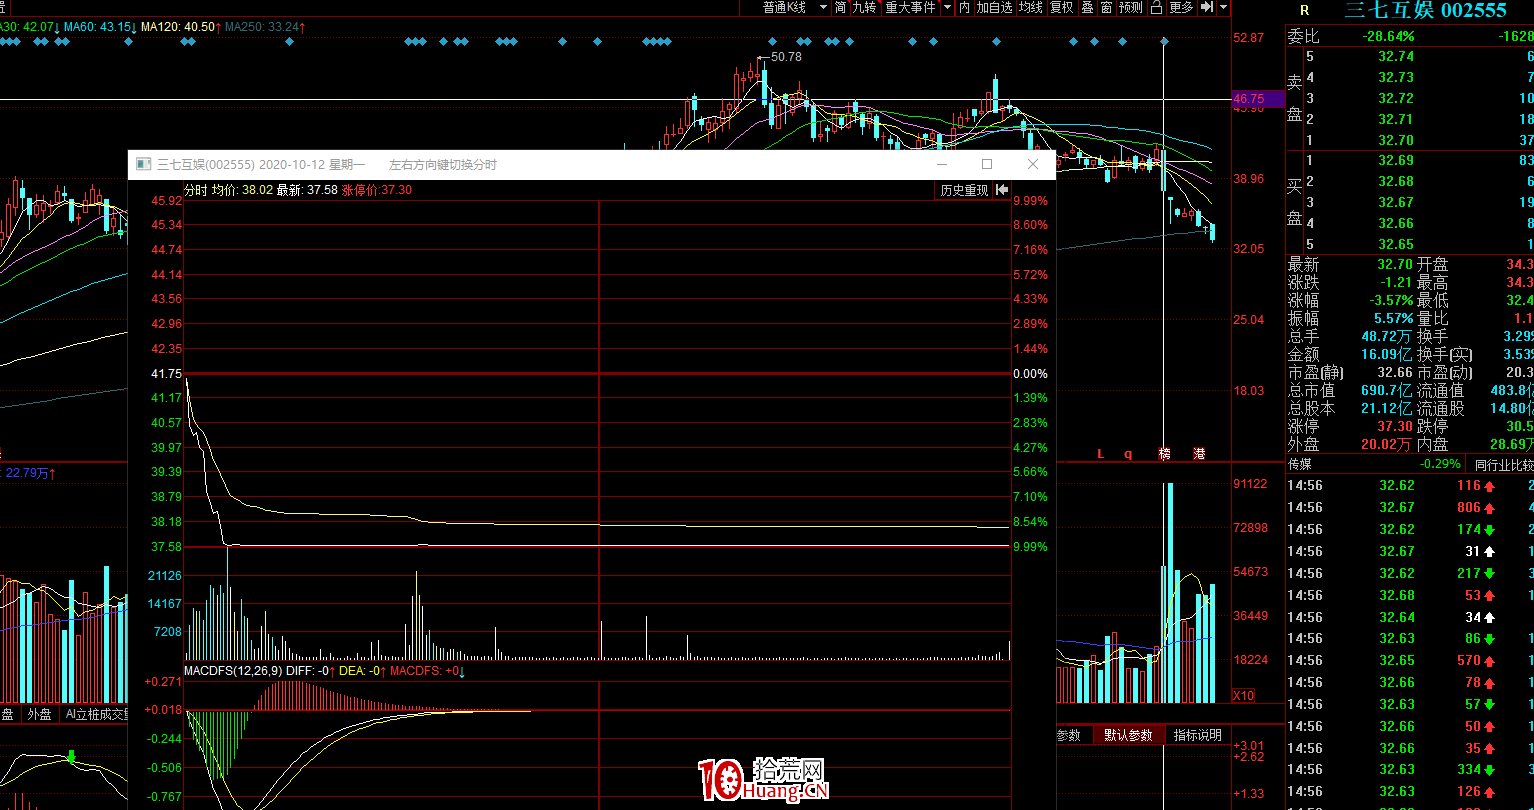The height and width of the screenshot is (810, 1534).
Task: Click the red q marker under K-line chart
Action: pyautogui.click(x=1128, y=454)
